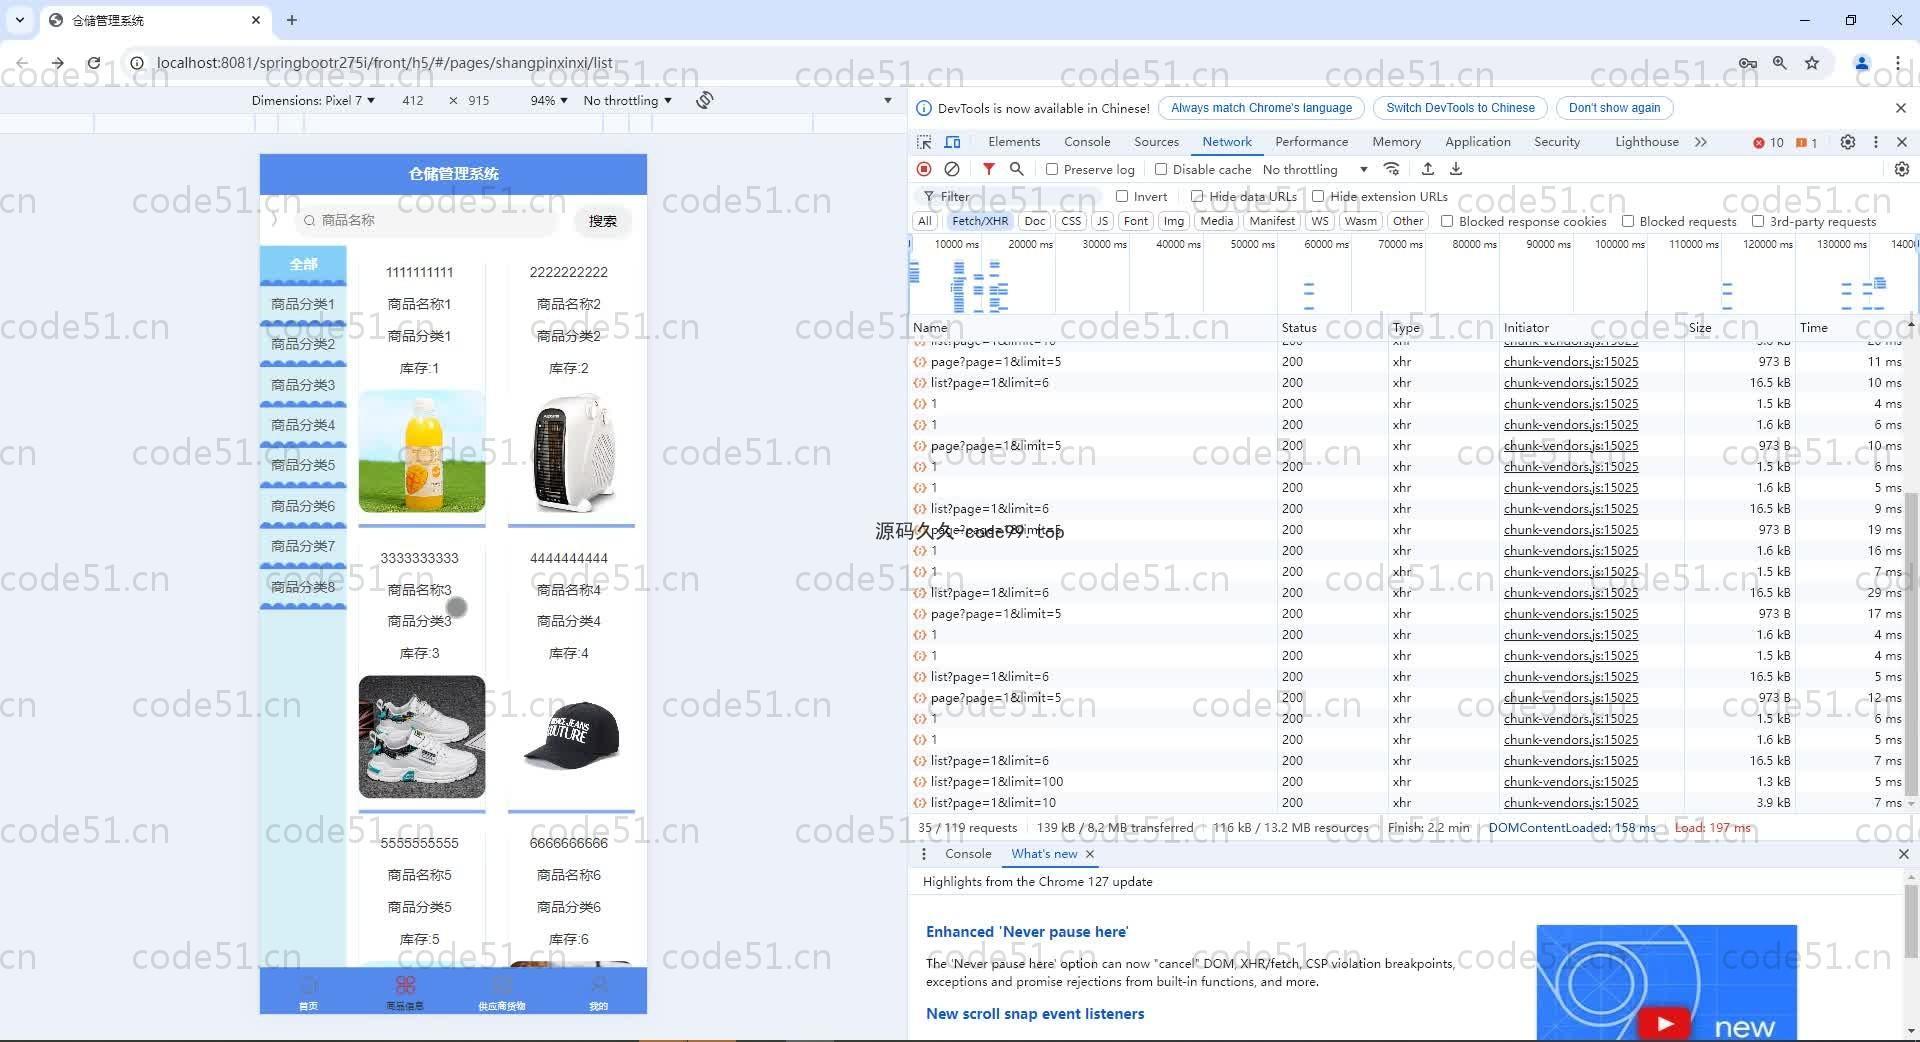Check 3rd-party requests checkbox
1920x1042 pixels.
click(1758, 221)
